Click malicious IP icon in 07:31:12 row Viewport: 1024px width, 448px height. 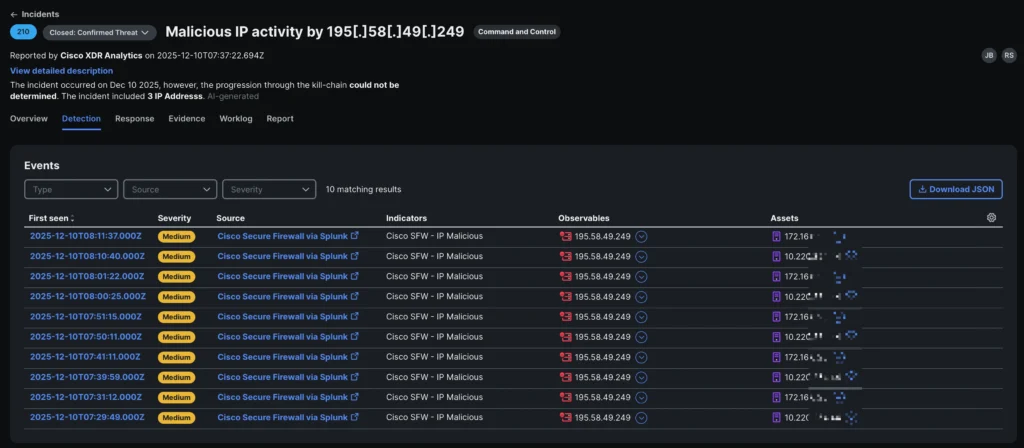[x=566, y=397]
